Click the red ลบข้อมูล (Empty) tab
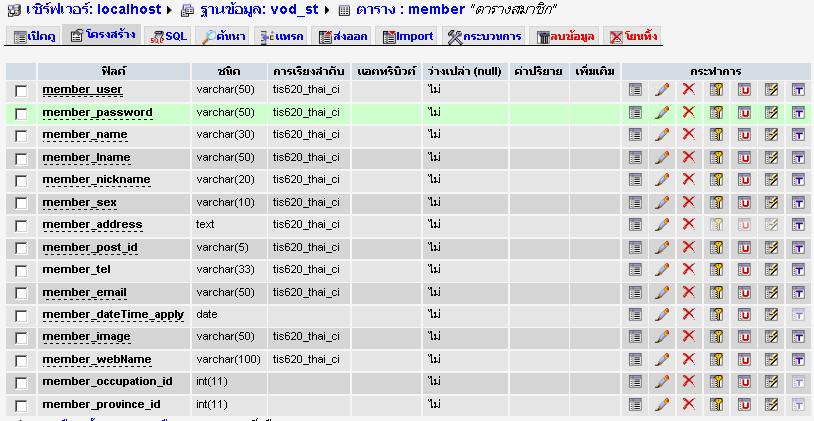 click(x=565, y=36)
